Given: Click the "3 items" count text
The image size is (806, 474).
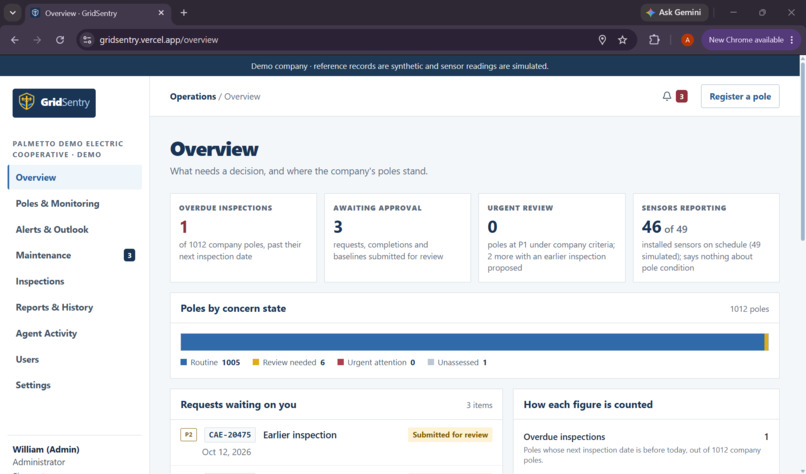Looking at the screenshot, I should coord(479,405).
